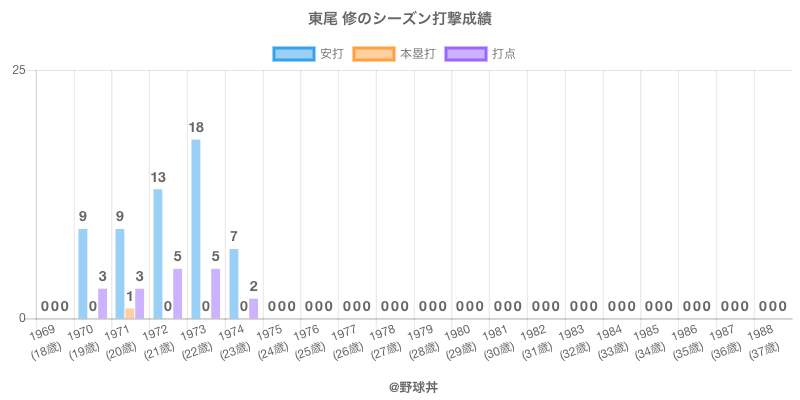
Task: Click the 1972 purple RBI bar labeled 5
Action: [x=177, y=293]
